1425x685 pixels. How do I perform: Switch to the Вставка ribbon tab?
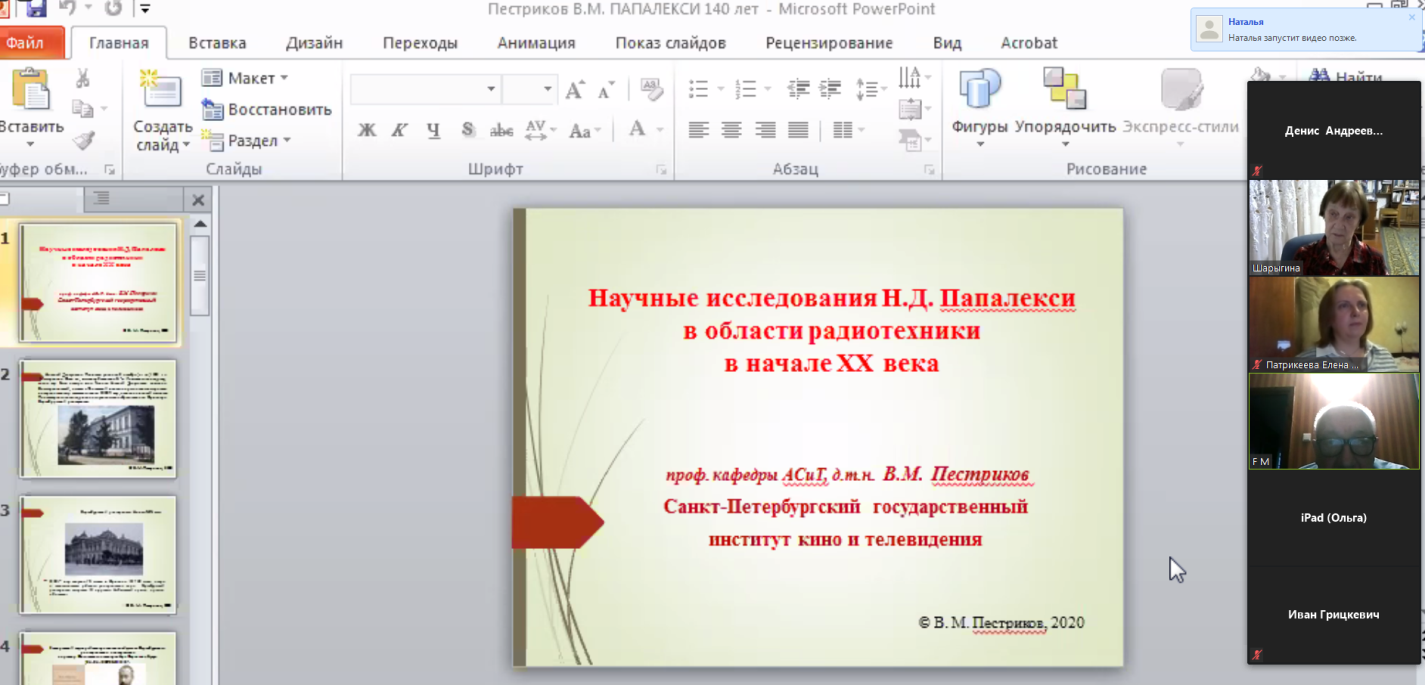pyautogui.click(x=217, y=43)
